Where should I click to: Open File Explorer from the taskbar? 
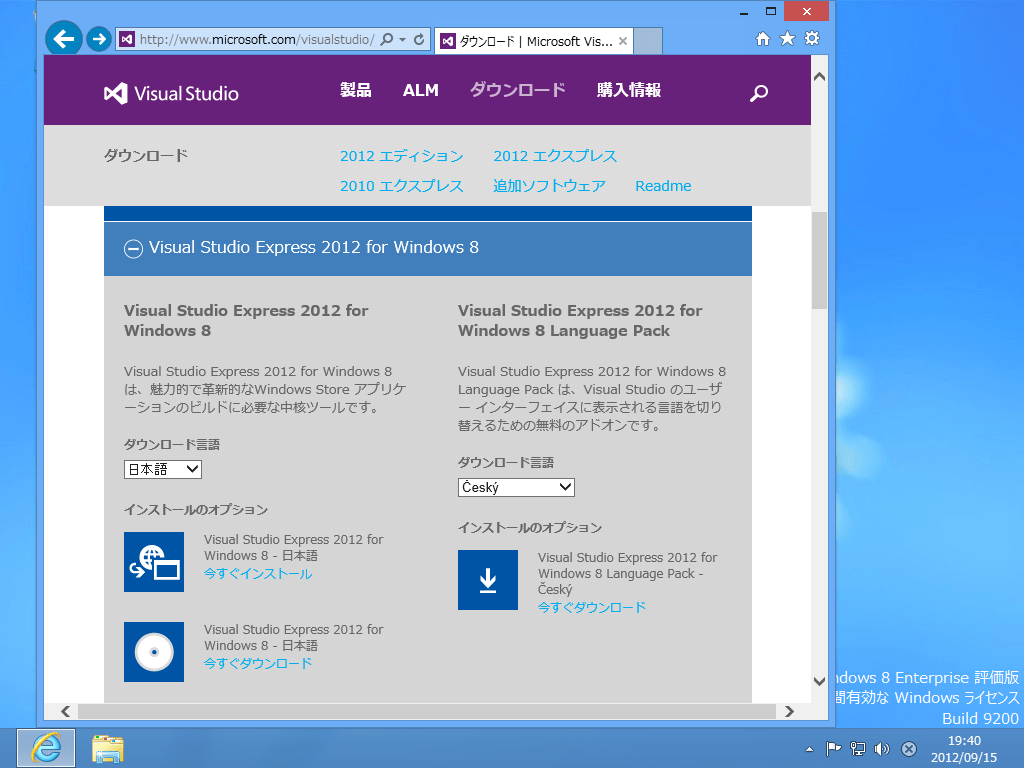tap(108, 748)
